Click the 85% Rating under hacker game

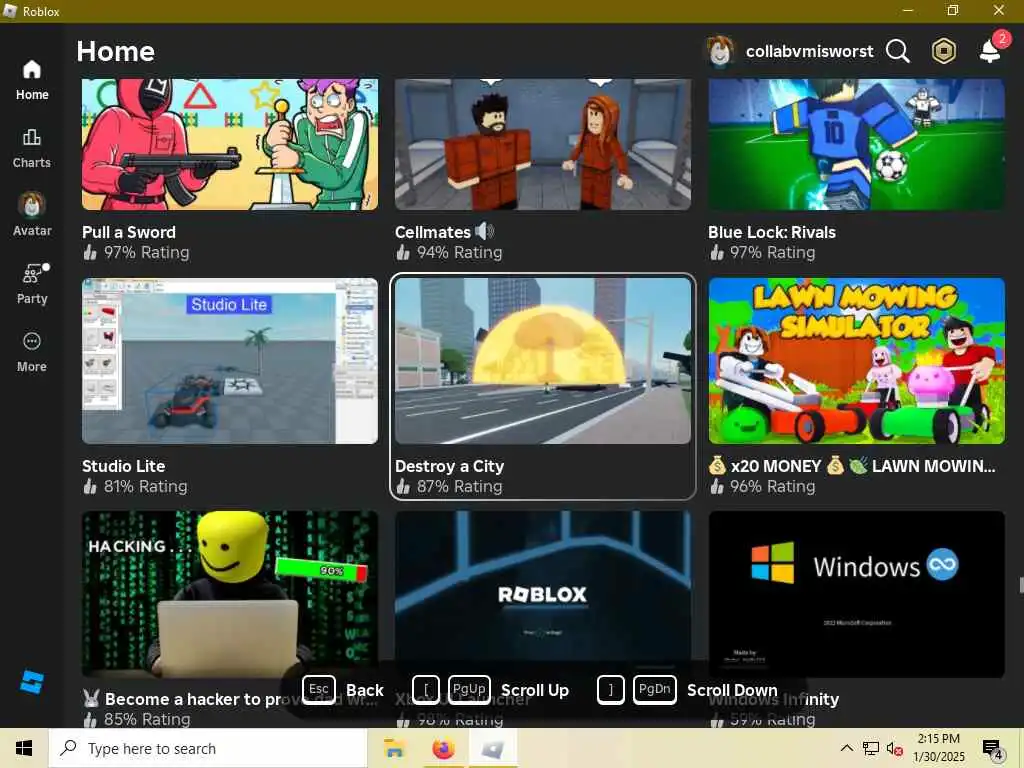[x=137, y=720]
